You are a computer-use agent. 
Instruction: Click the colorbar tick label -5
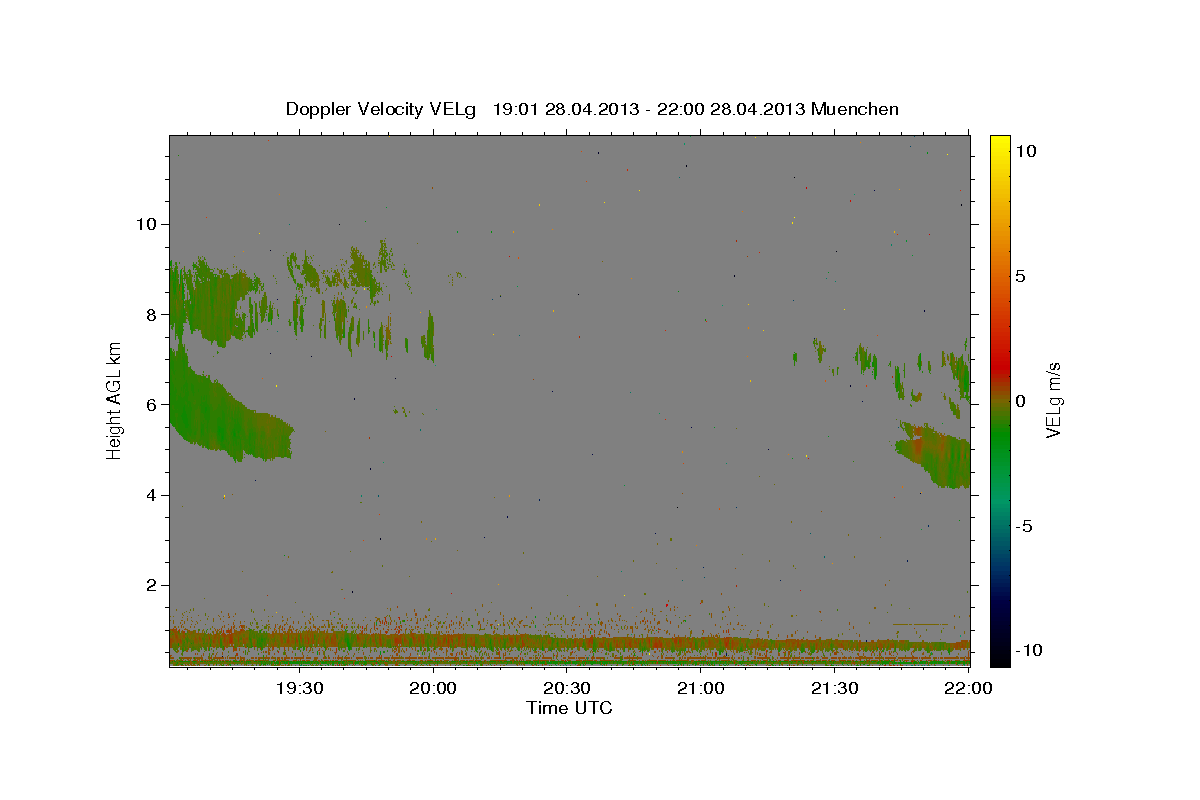(x=1025, y=526)
